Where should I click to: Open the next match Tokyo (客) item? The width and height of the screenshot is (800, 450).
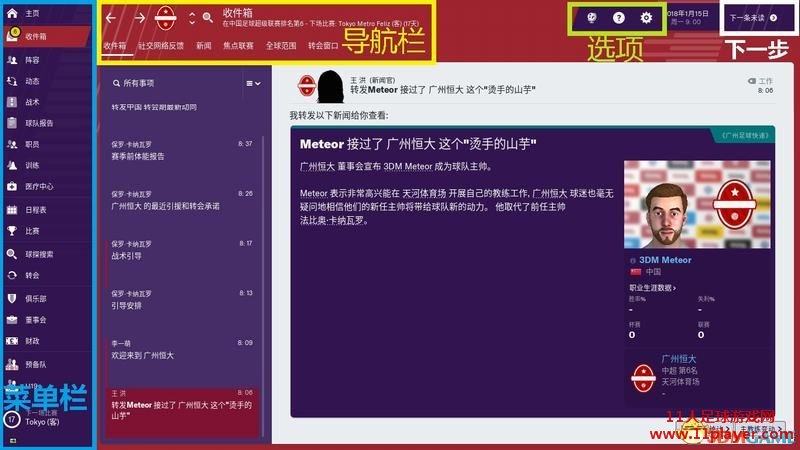[42, 422]
